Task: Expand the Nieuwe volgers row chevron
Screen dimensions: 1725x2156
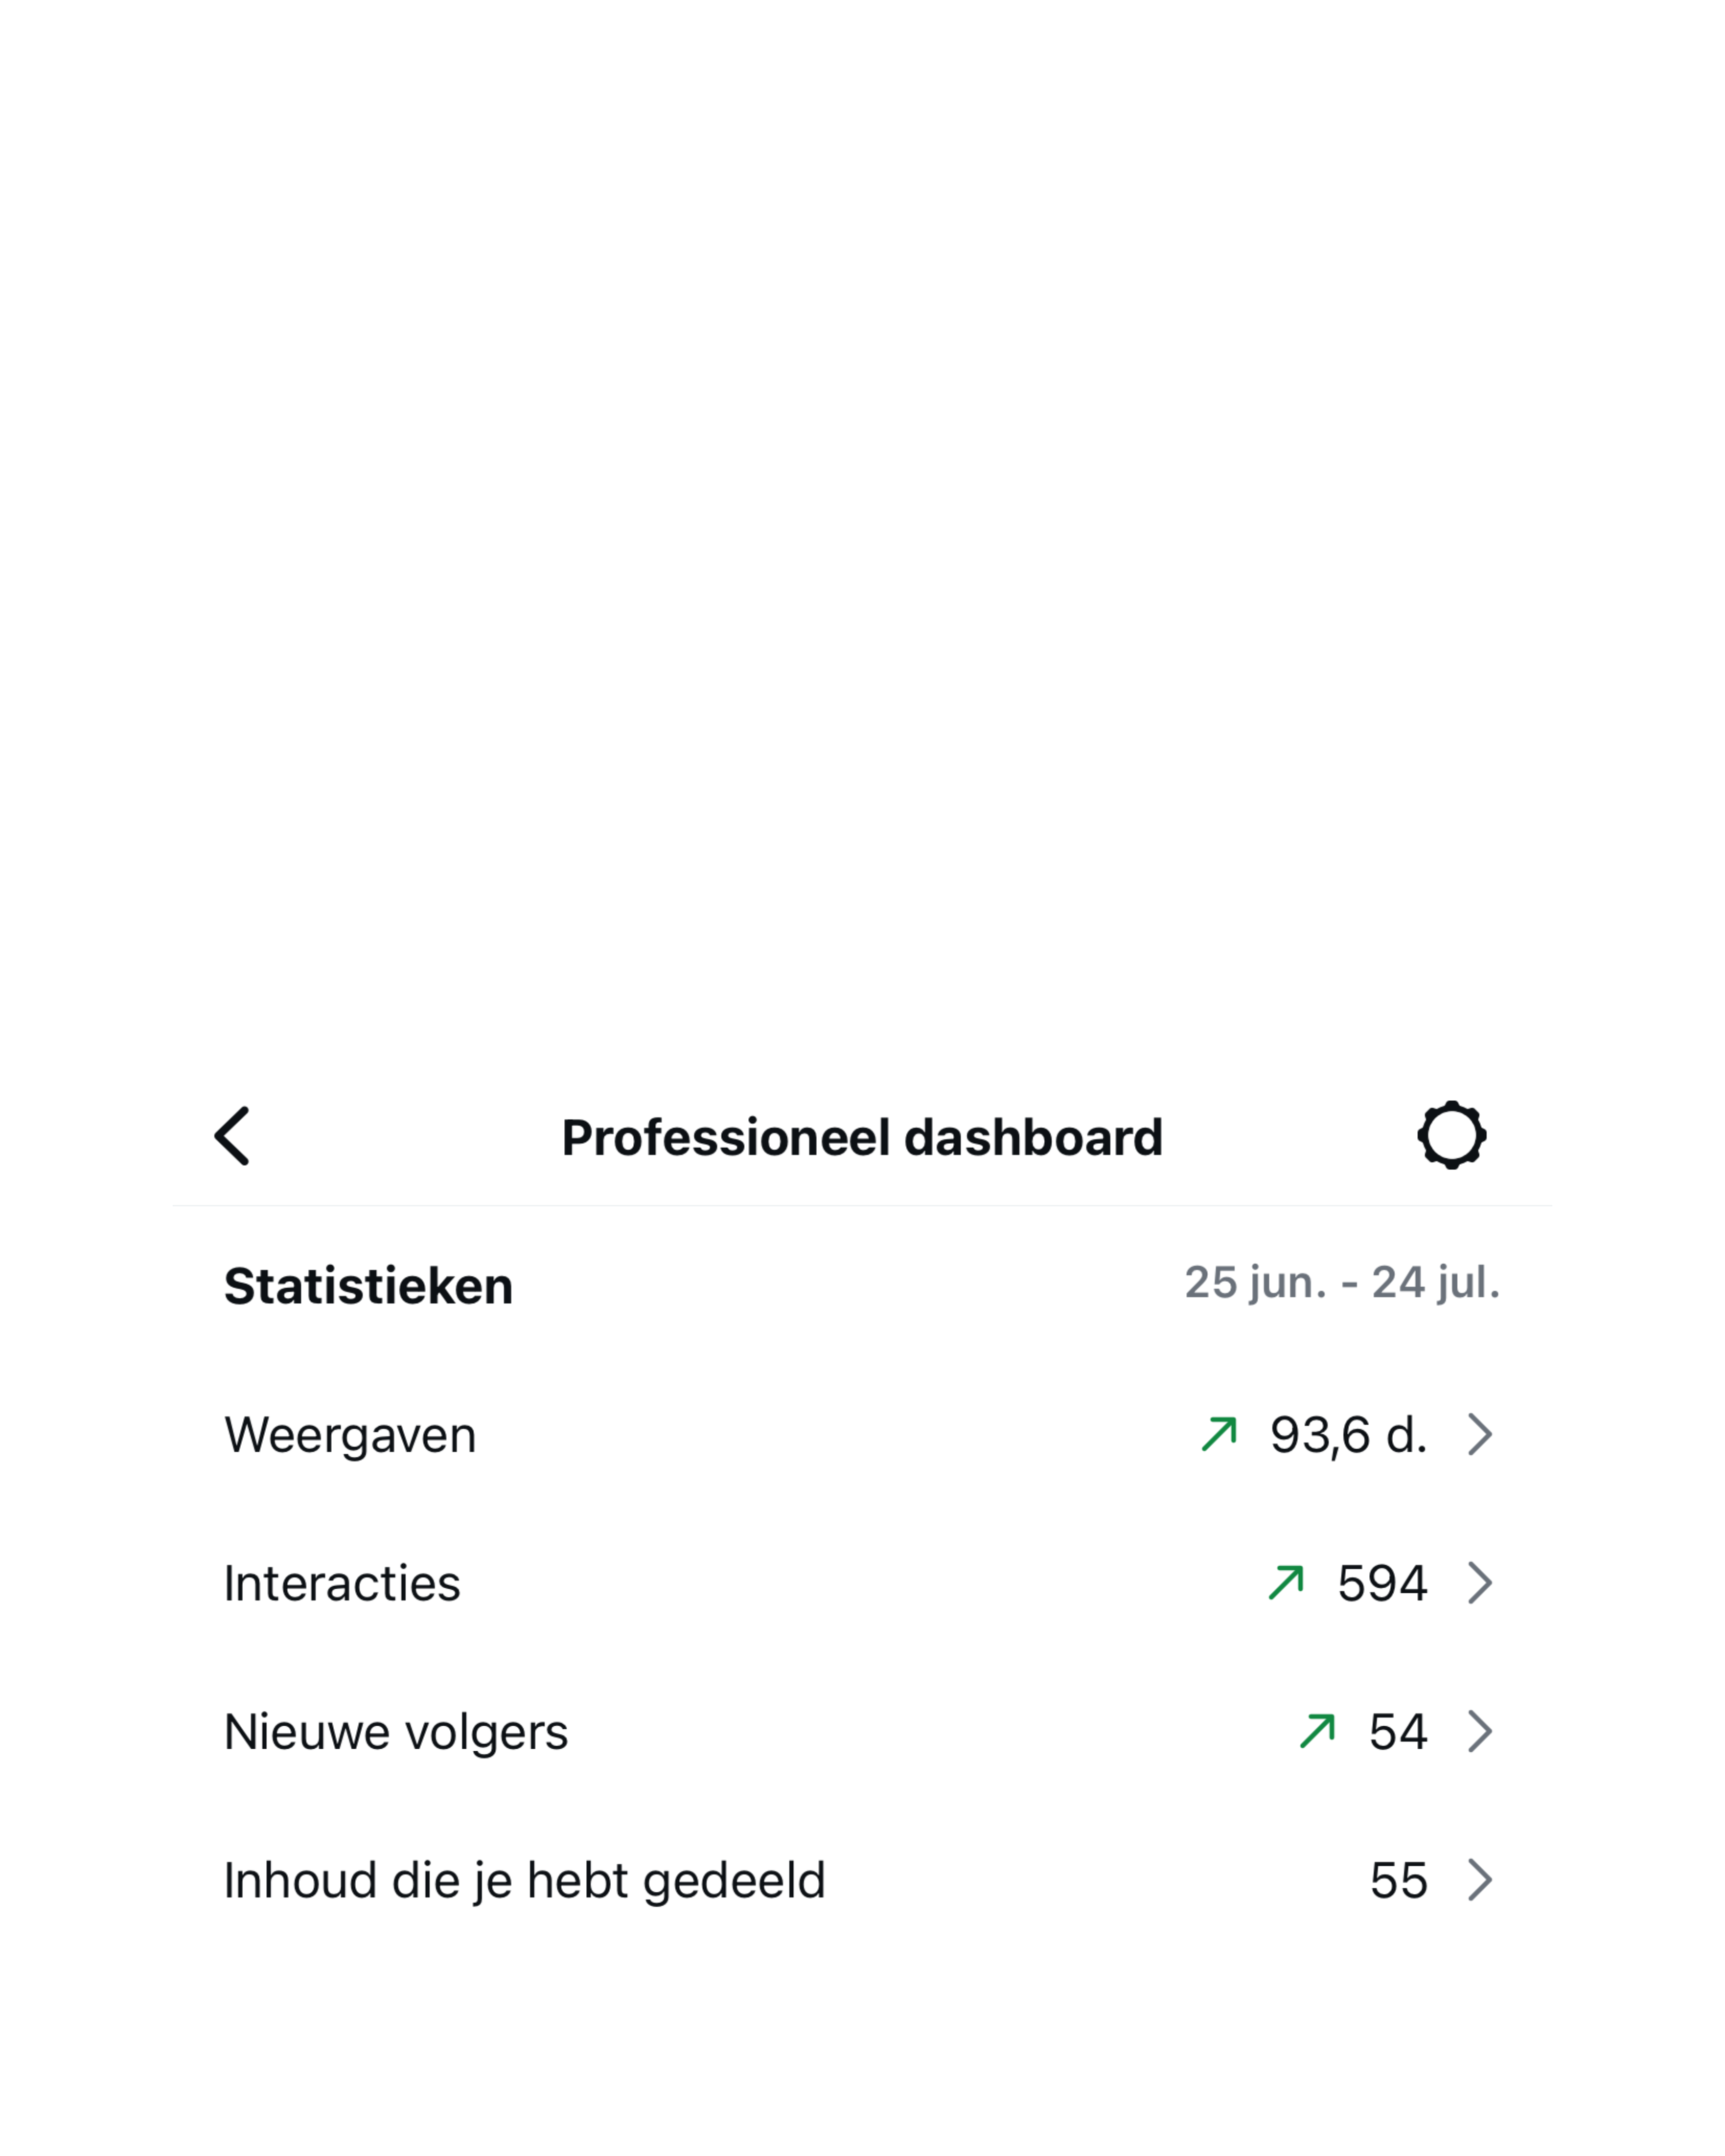Action: [1480, 1731]
